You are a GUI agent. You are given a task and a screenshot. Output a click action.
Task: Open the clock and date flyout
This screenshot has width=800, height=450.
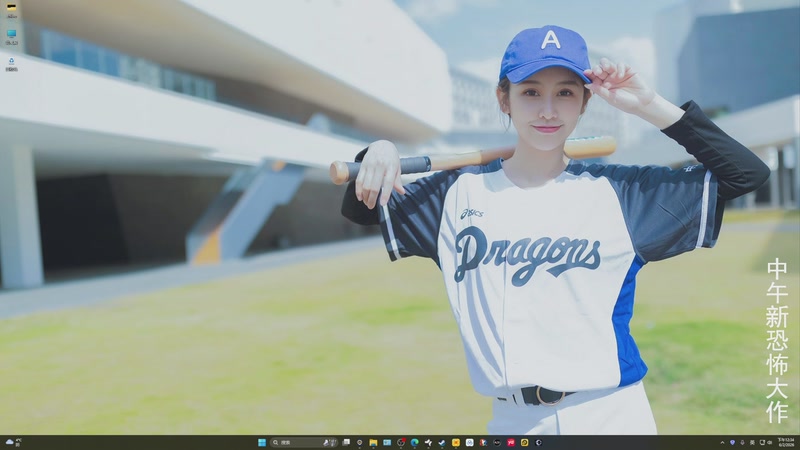point(786,442)
